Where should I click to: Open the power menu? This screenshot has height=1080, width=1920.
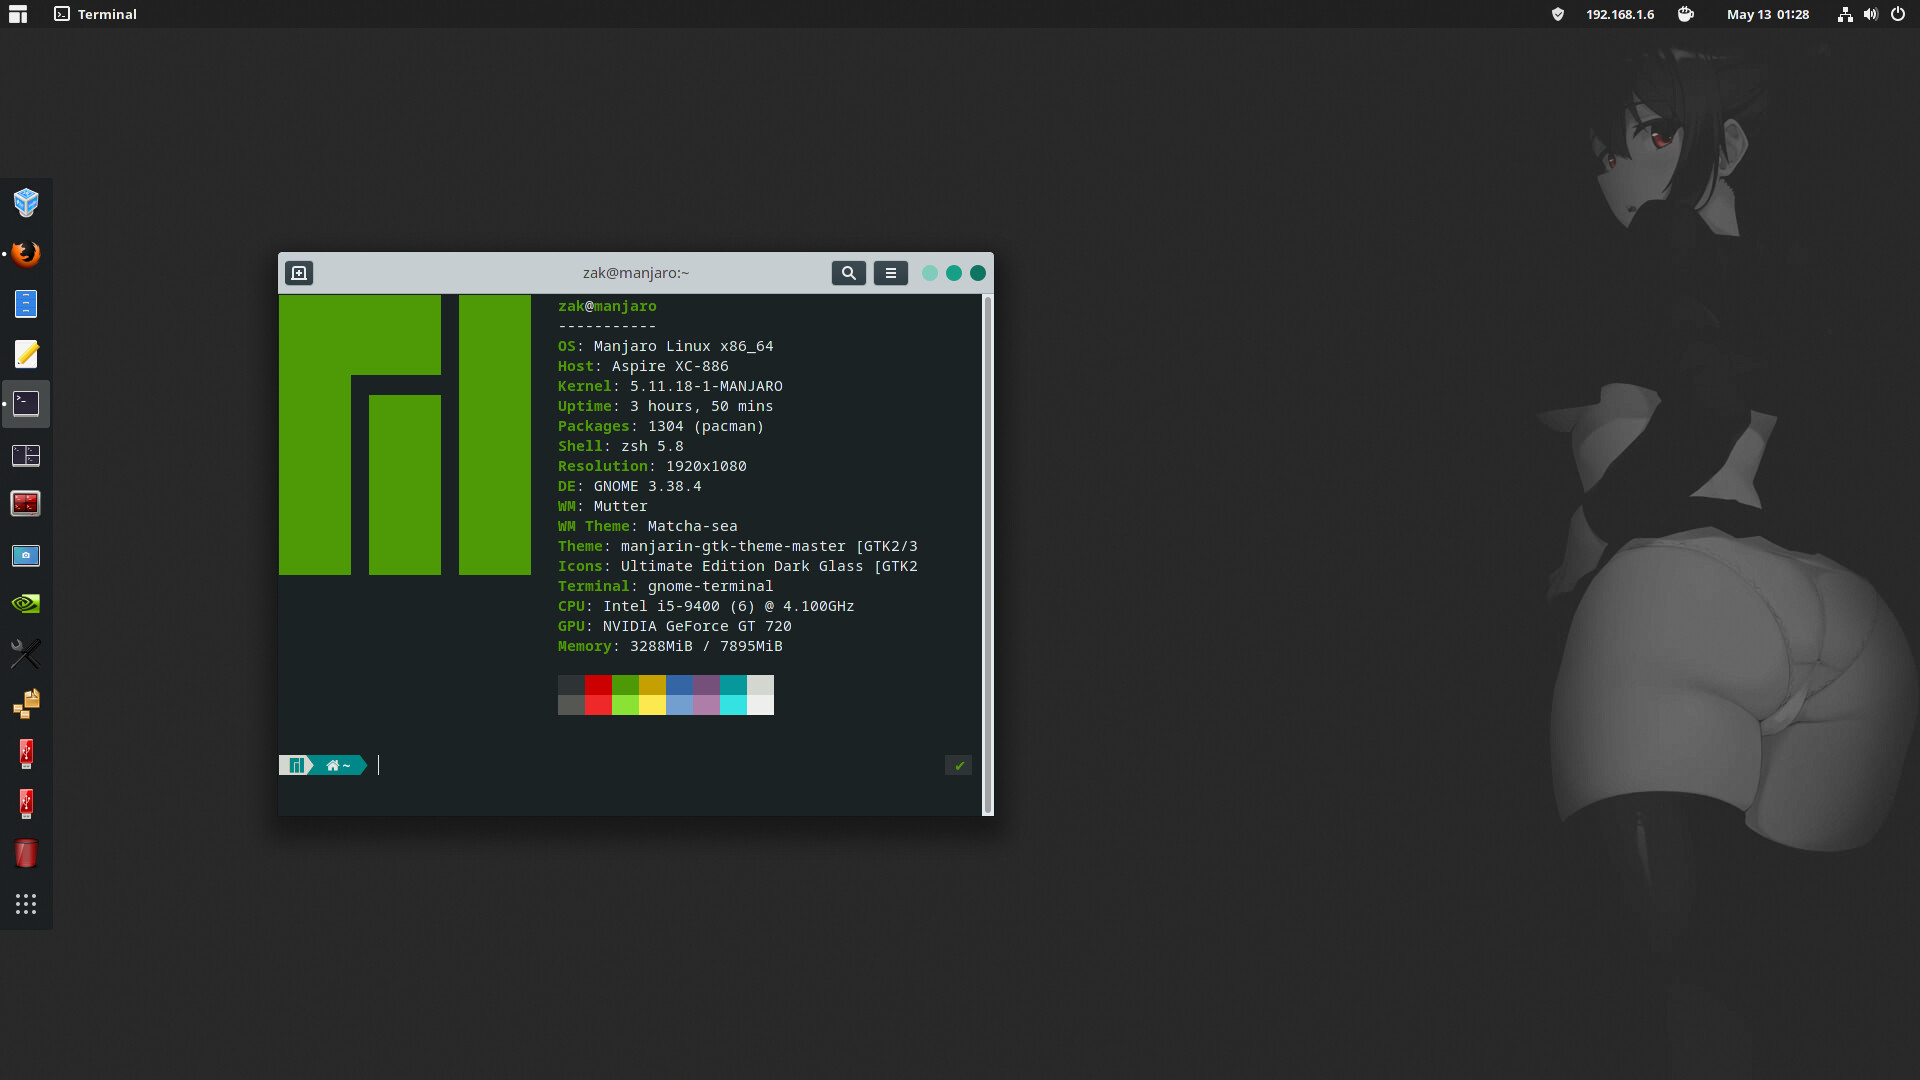[1898, 14]
